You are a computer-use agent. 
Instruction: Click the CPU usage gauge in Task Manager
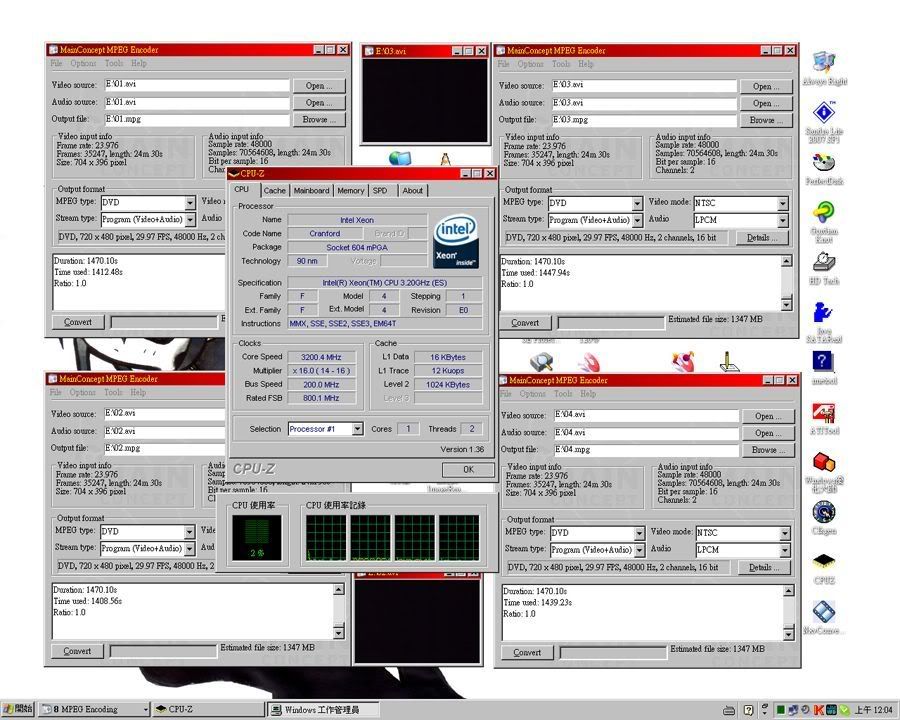[x=257, y=537]
